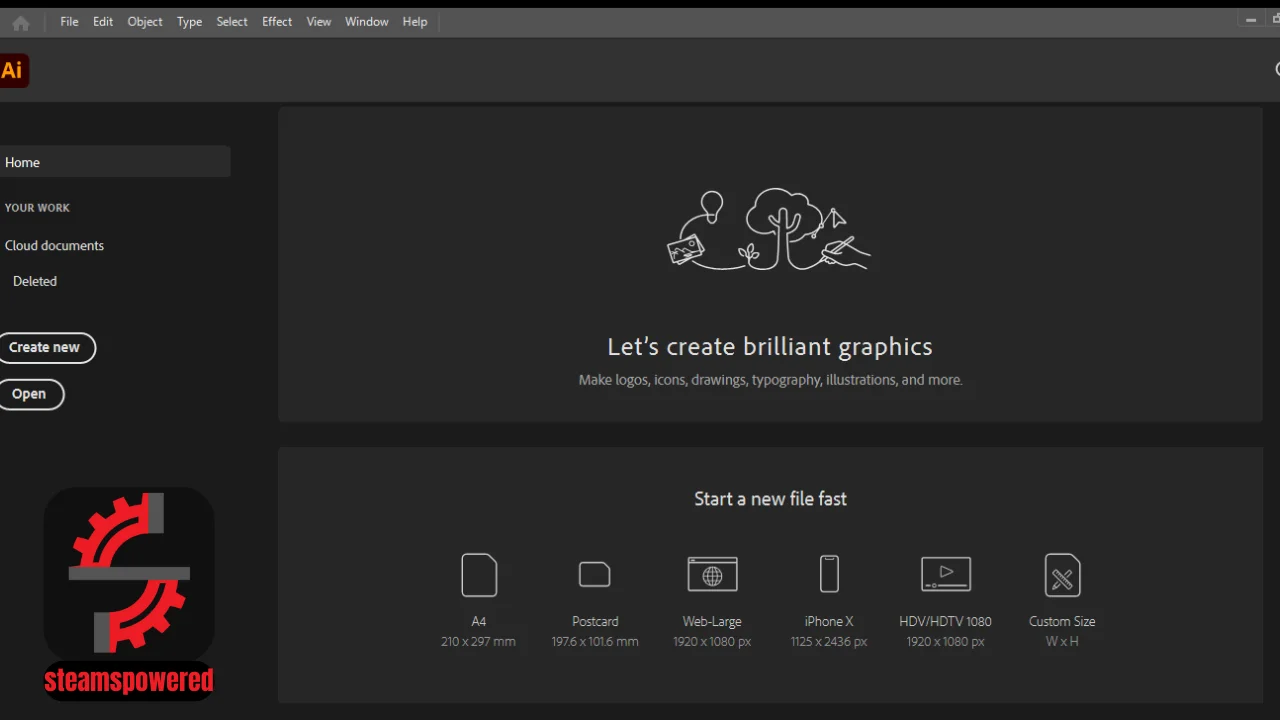Open the Edit menu

point(103,22)
